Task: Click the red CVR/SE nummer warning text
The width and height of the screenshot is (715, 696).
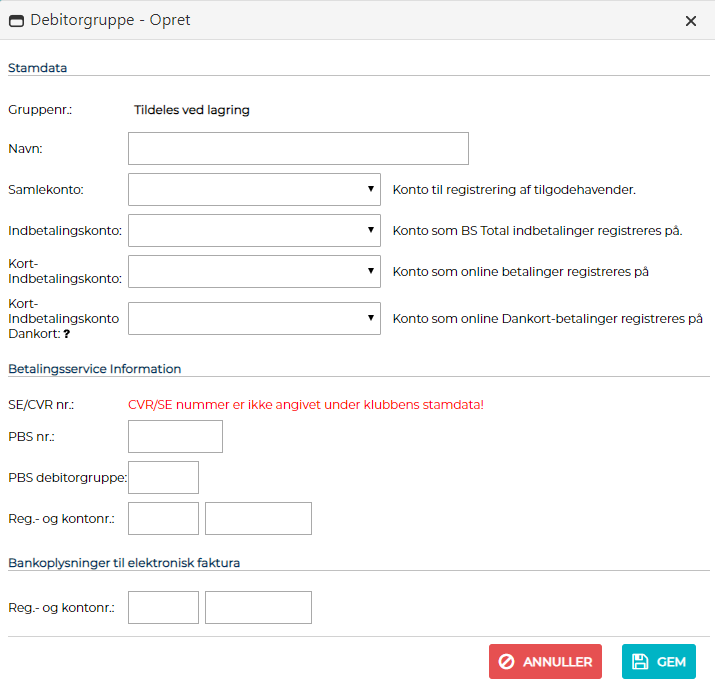Action: coord(306,404)
